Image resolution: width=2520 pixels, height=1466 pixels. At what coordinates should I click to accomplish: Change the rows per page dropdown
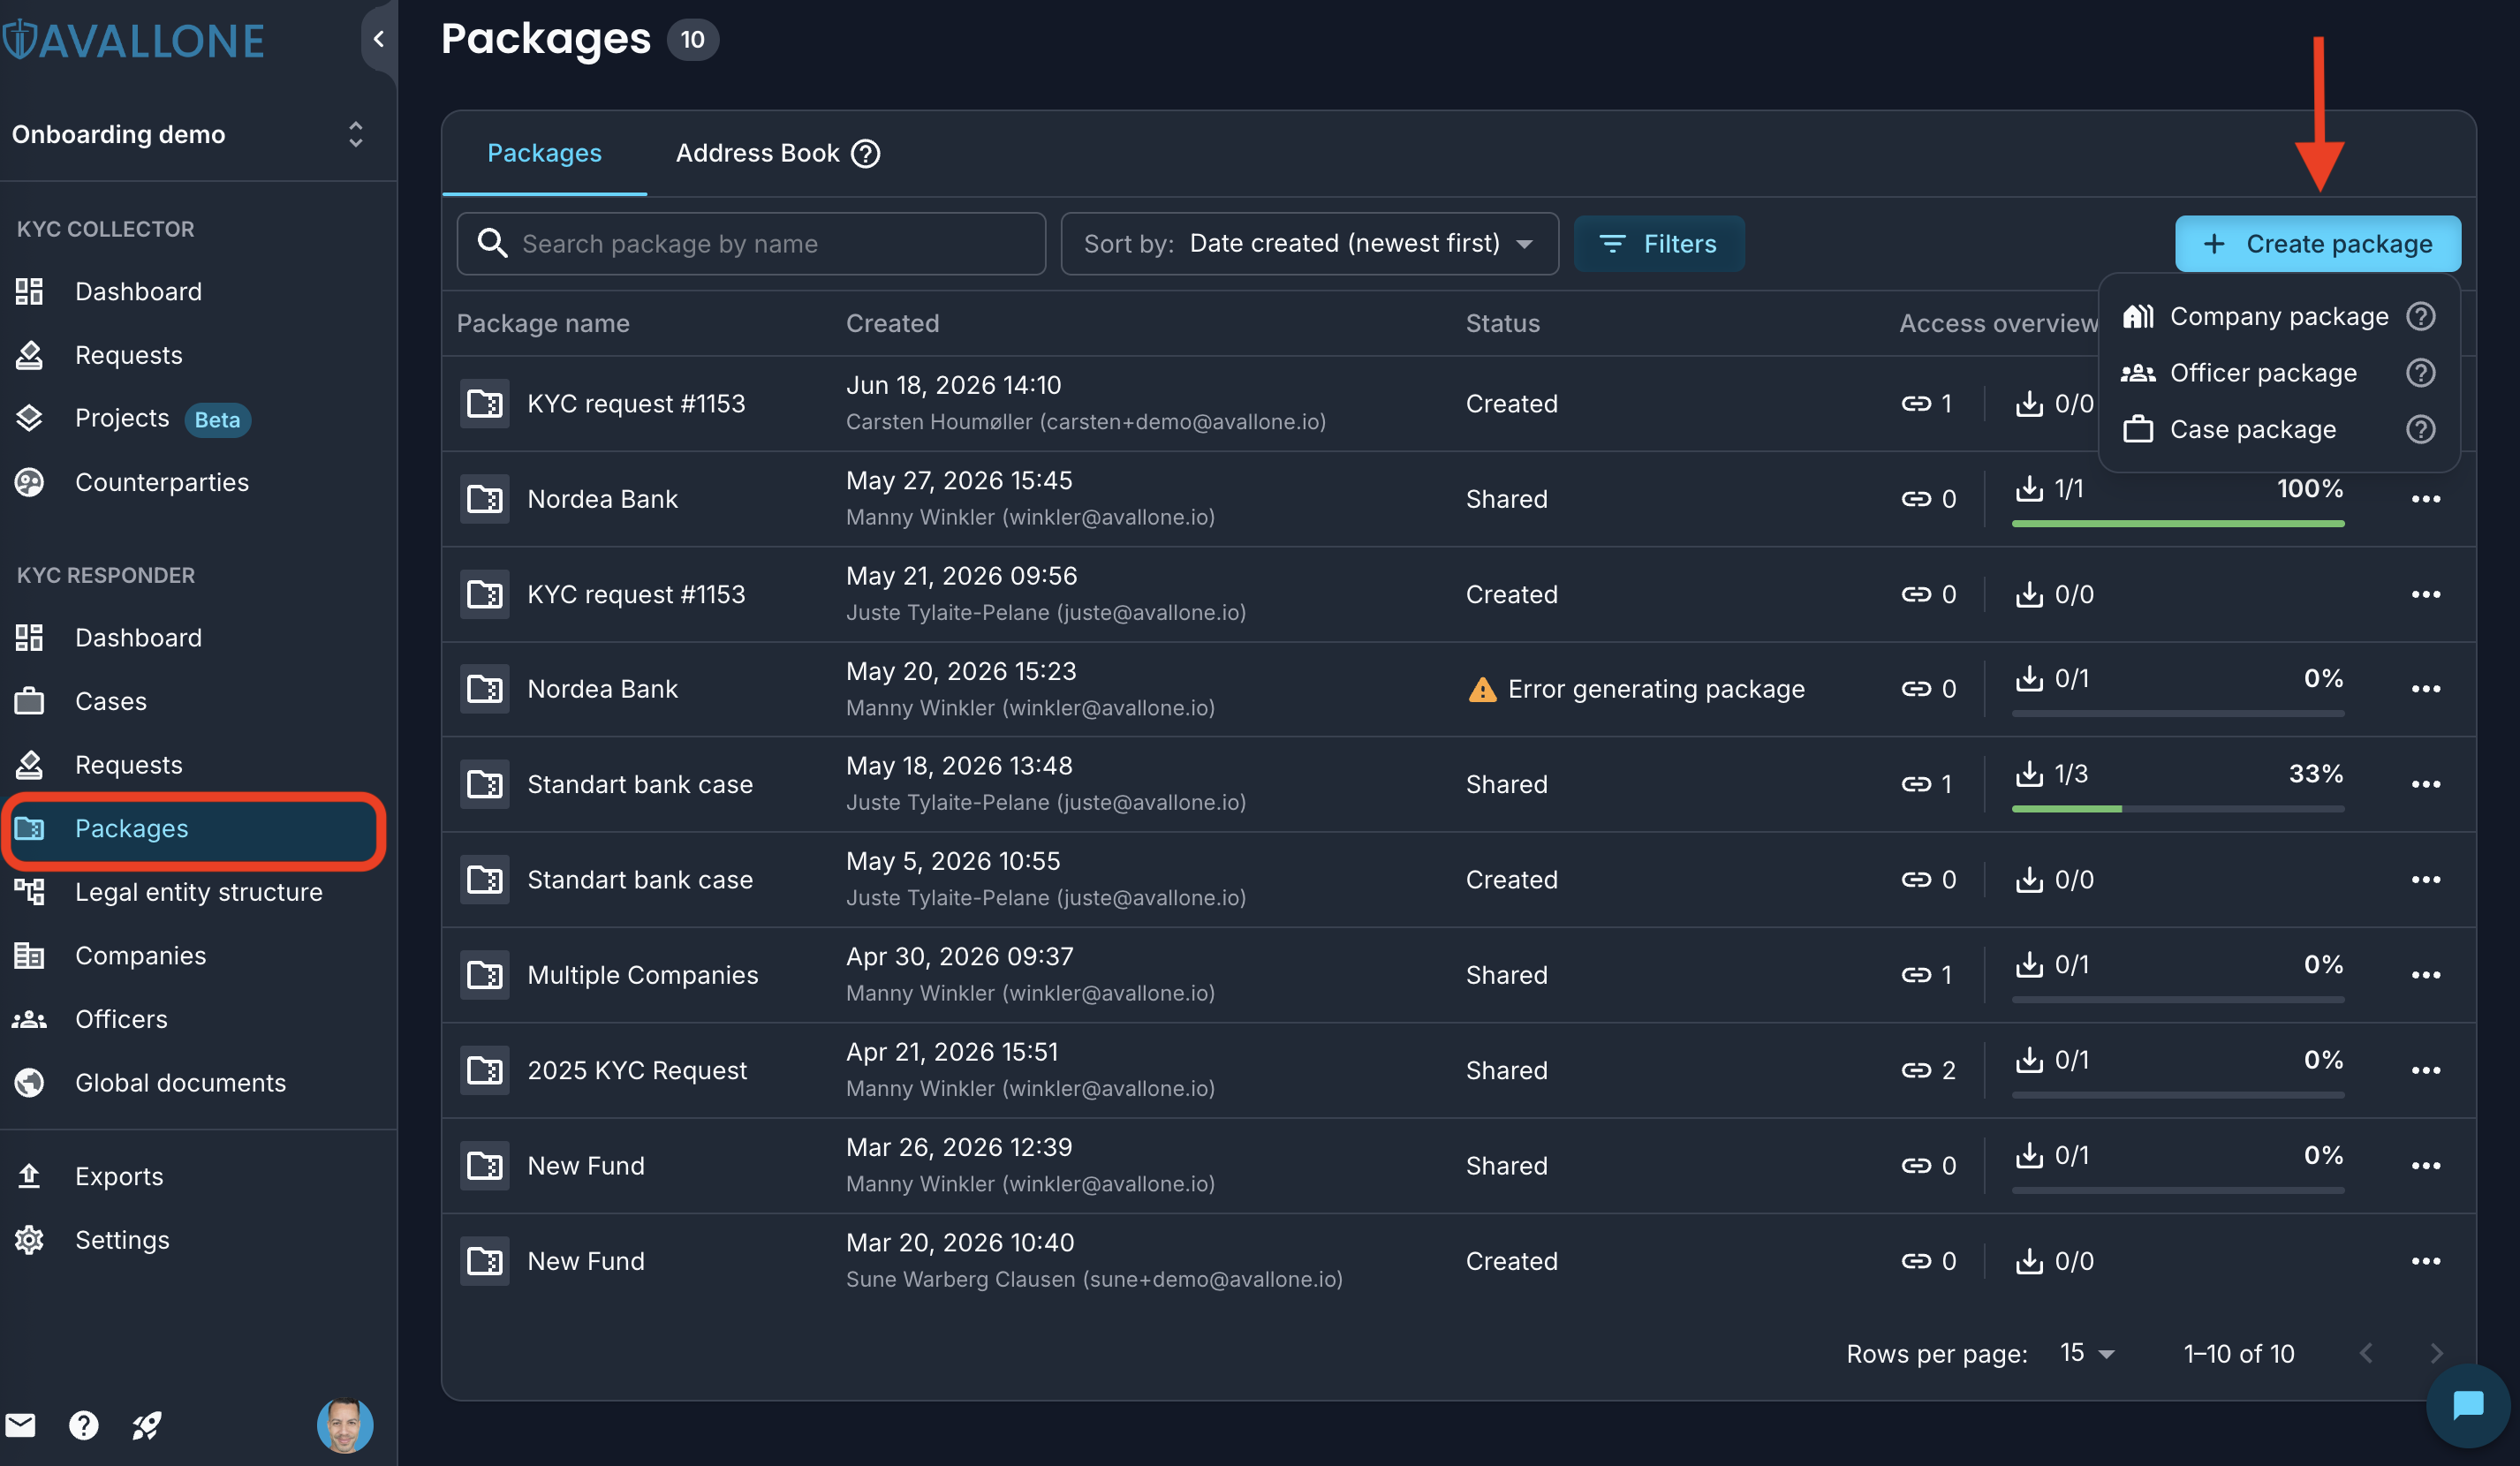point(2087,1353)
